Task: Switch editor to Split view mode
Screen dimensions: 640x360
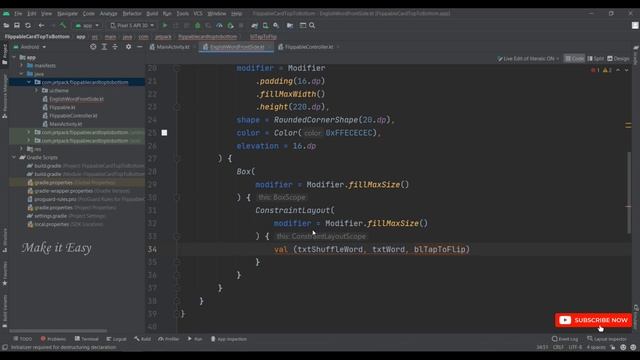Action: (596, 59)
